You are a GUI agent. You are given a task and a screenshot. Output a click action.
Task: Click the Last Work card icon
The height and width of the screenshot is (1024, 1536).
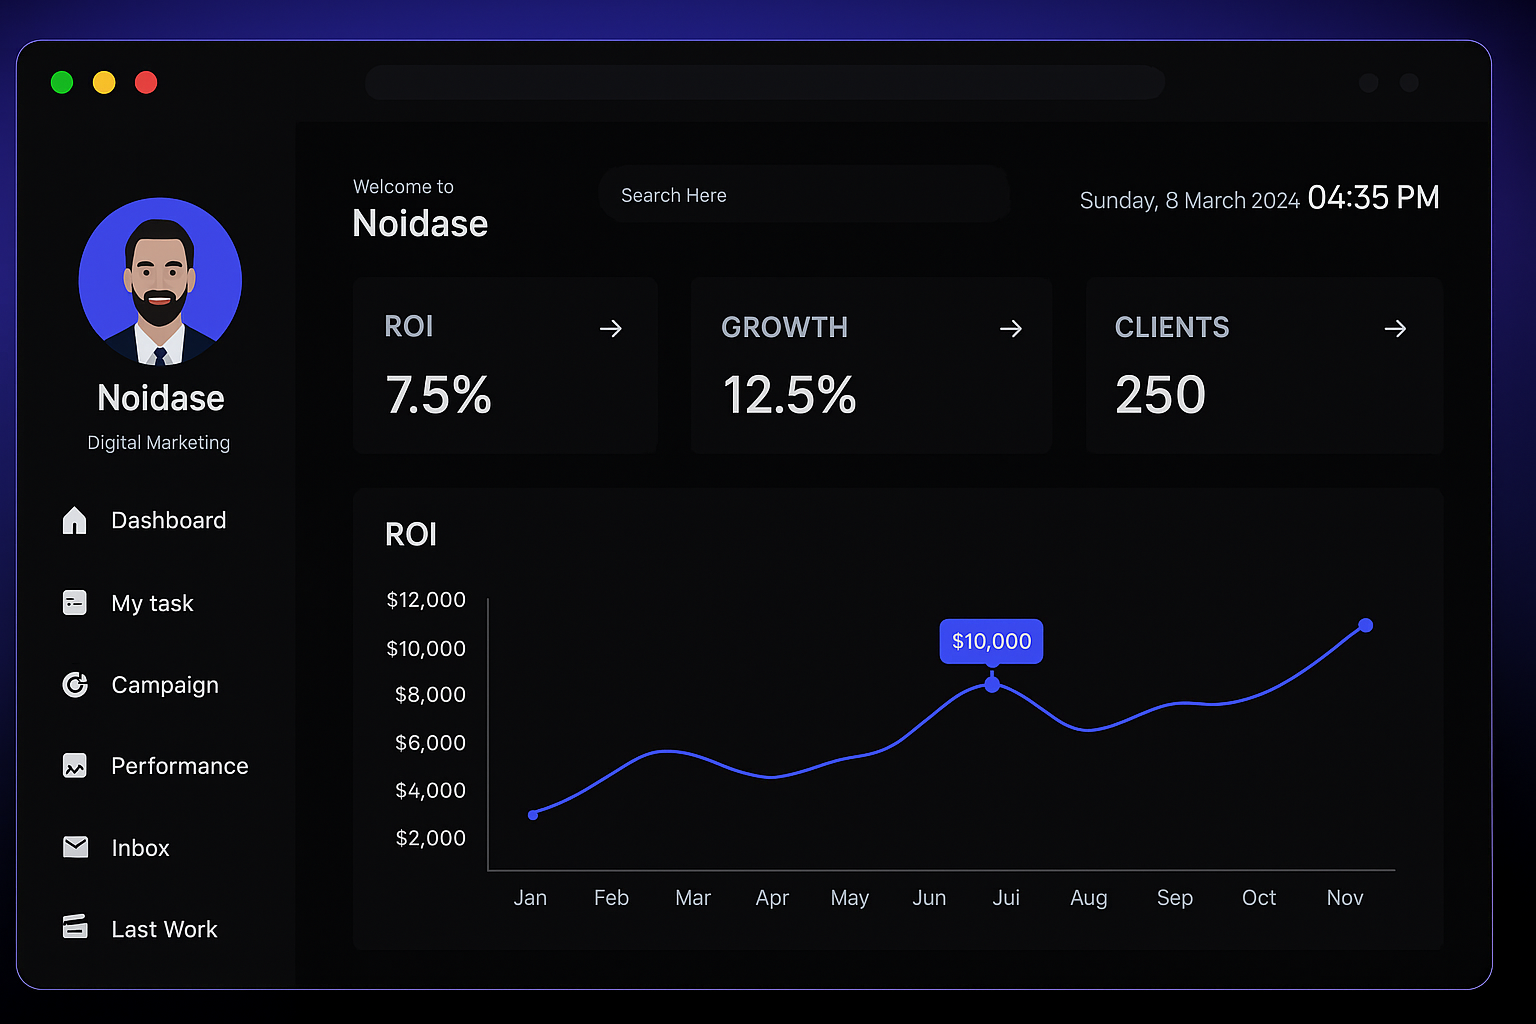click(x=75, y=927)
